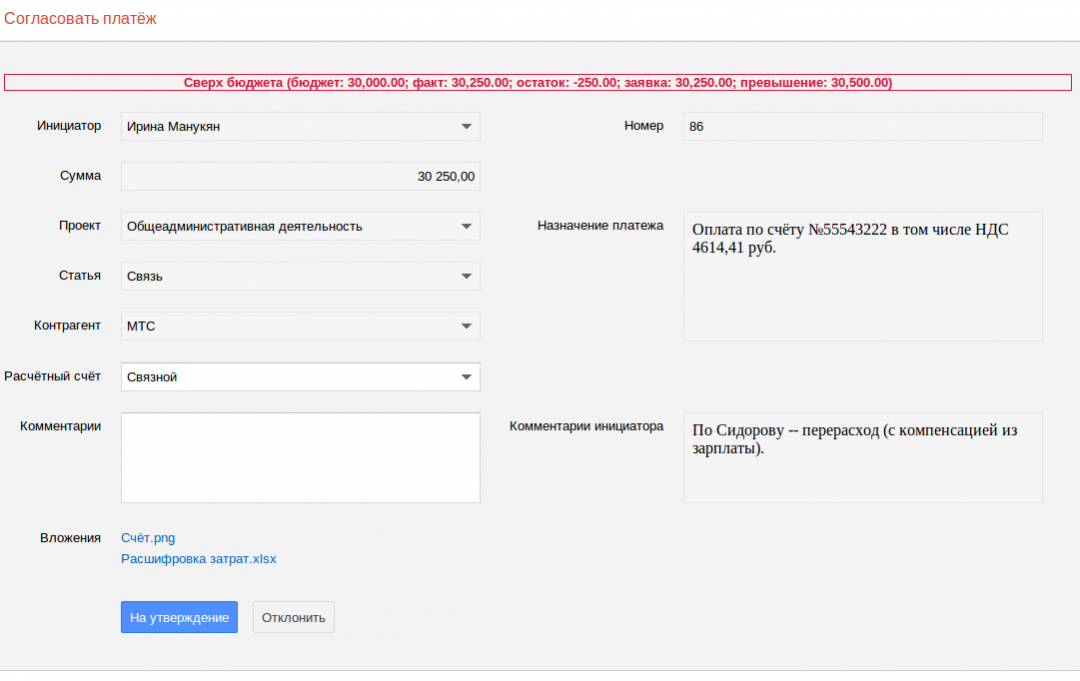The image size is (1080, 681).
Task: Click the Комментарии инициатора label
Action: [x=586, y=426]
